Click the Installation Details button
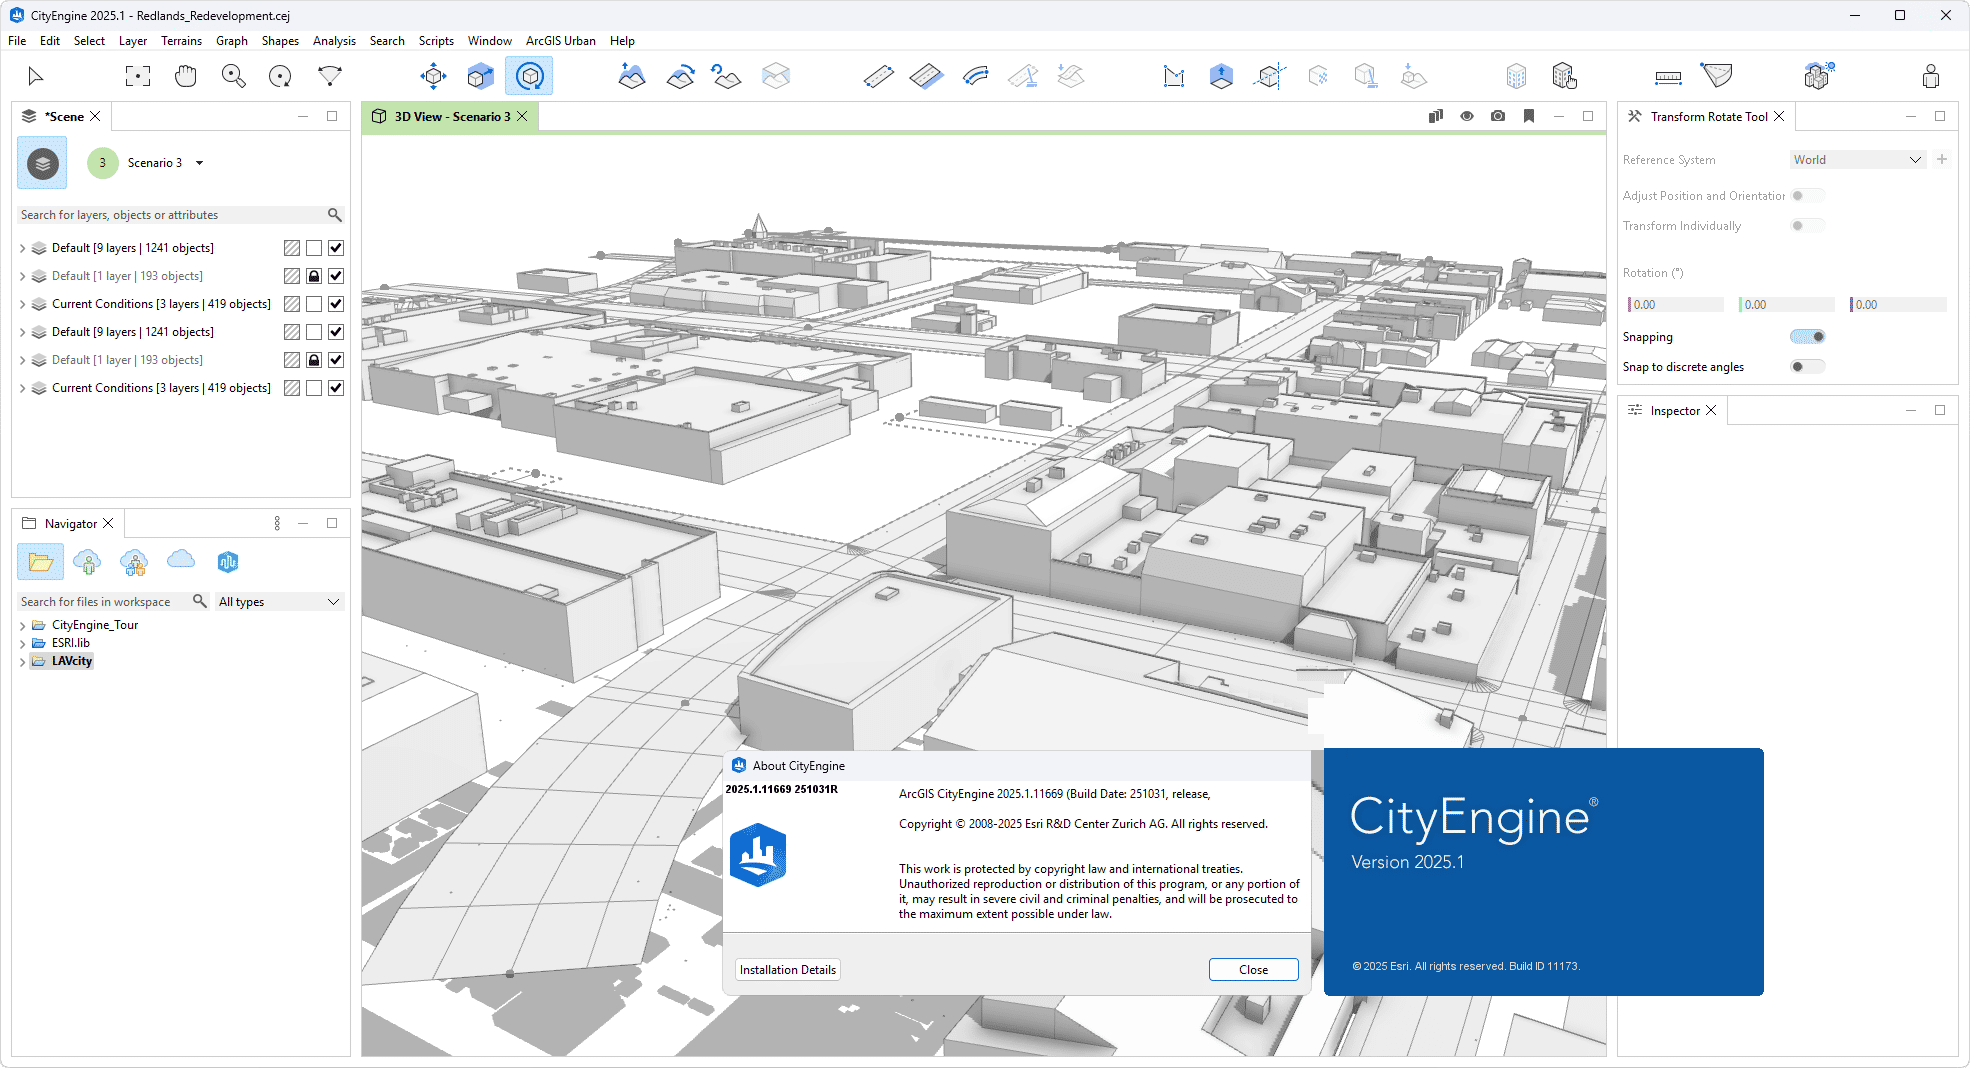This screenshot has height=1068, width=1970. (787, 969)
